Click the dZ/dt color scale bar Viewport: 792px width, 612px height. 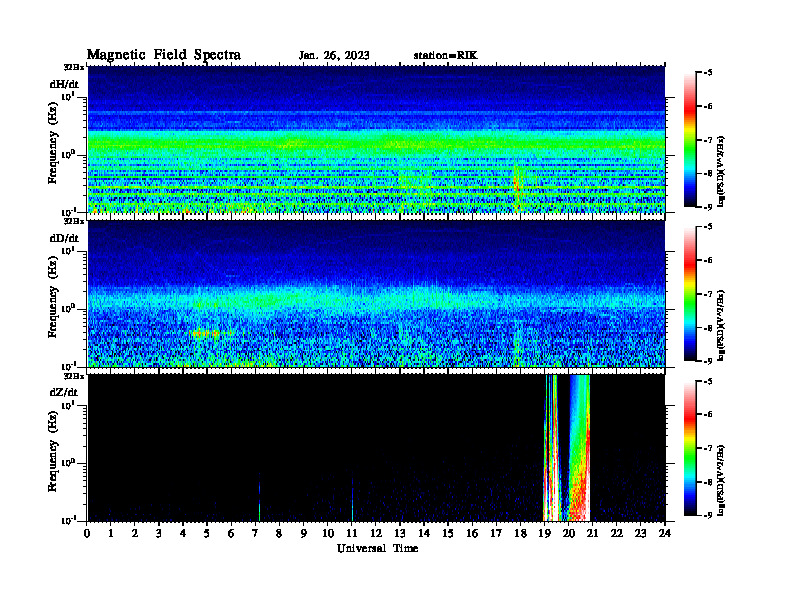click(x=690, y=448)
